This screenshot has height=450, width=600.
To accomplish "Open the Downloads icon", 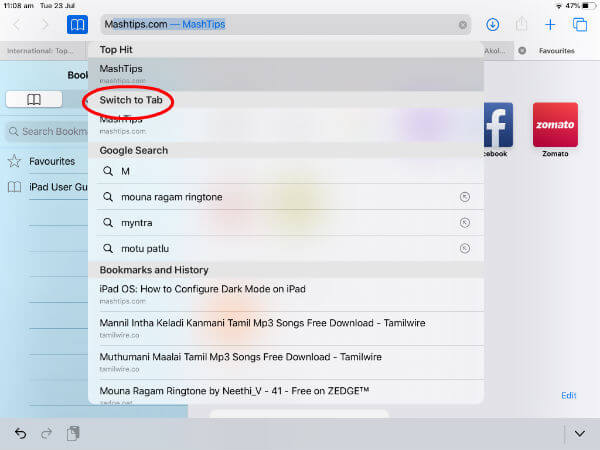I will [492, 25].
